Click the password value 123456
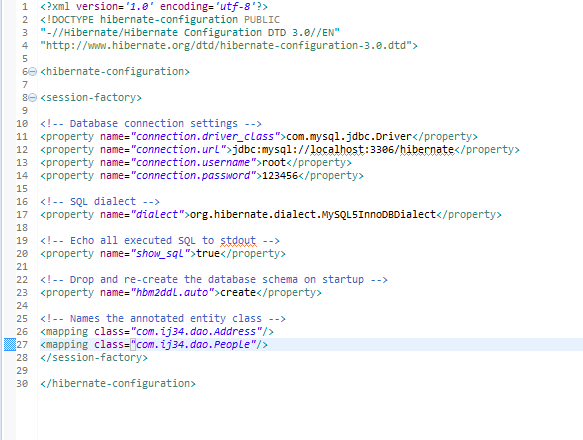This screenshot has width=583, height=440. pos(280,176)
